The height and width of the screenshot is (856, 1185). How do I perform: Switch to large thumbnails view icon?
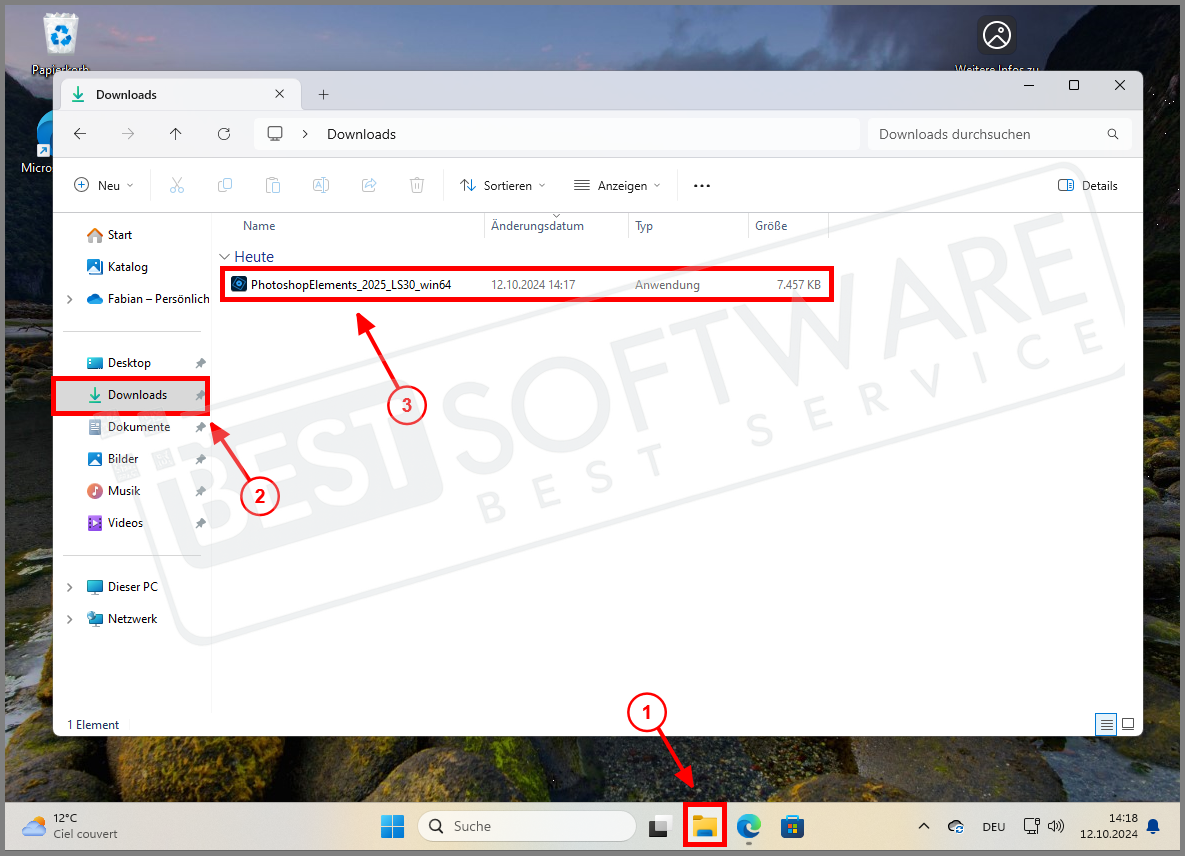pyautogui.click(x=1128, y=724)
